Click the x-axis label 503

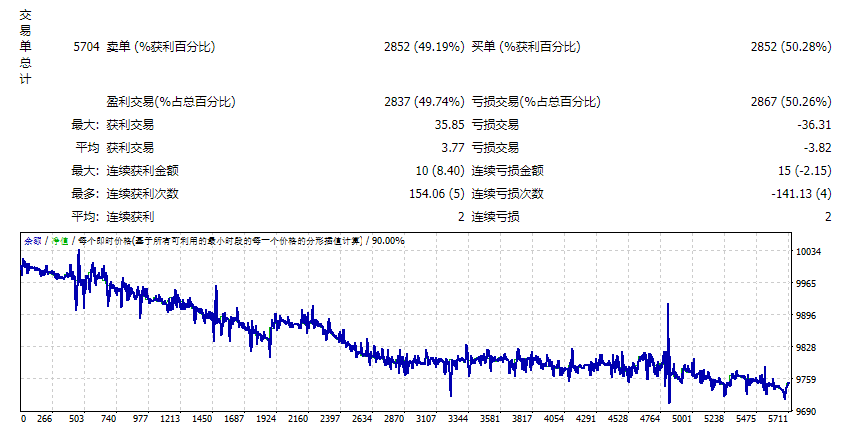(x=76, y=418)
